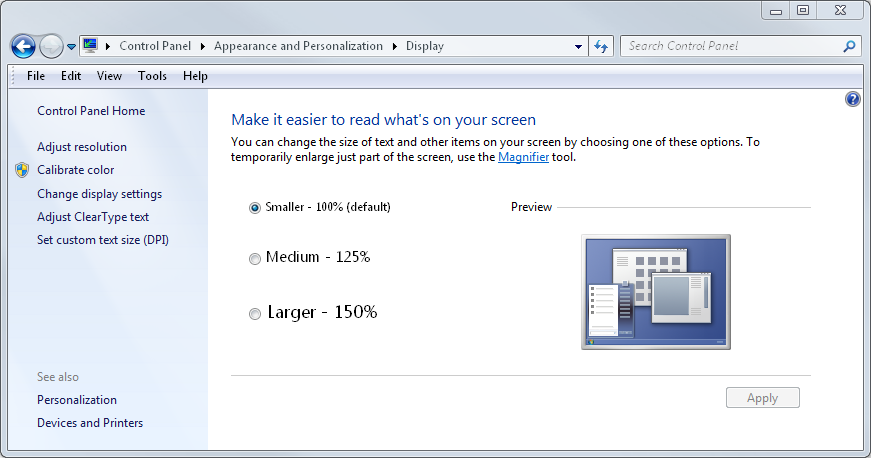Click the Forward navigation arrow button

[51, 46]
